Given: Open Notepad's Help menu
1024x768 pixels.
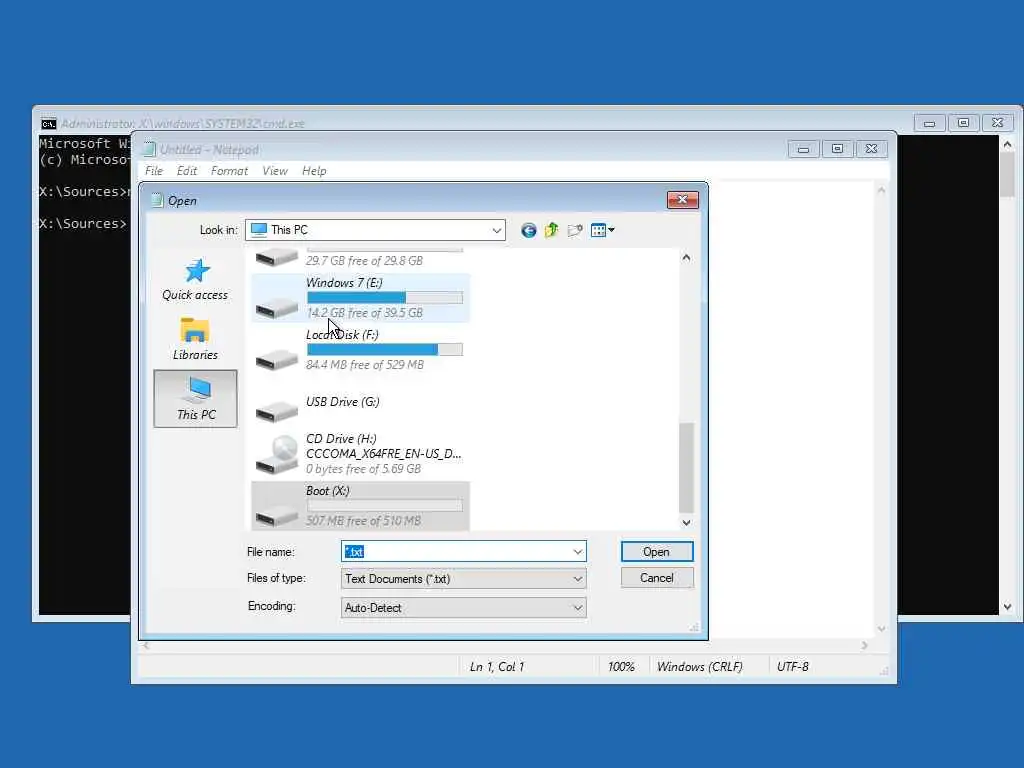Looking at the screenshot, I should click(x=314, y=170).
